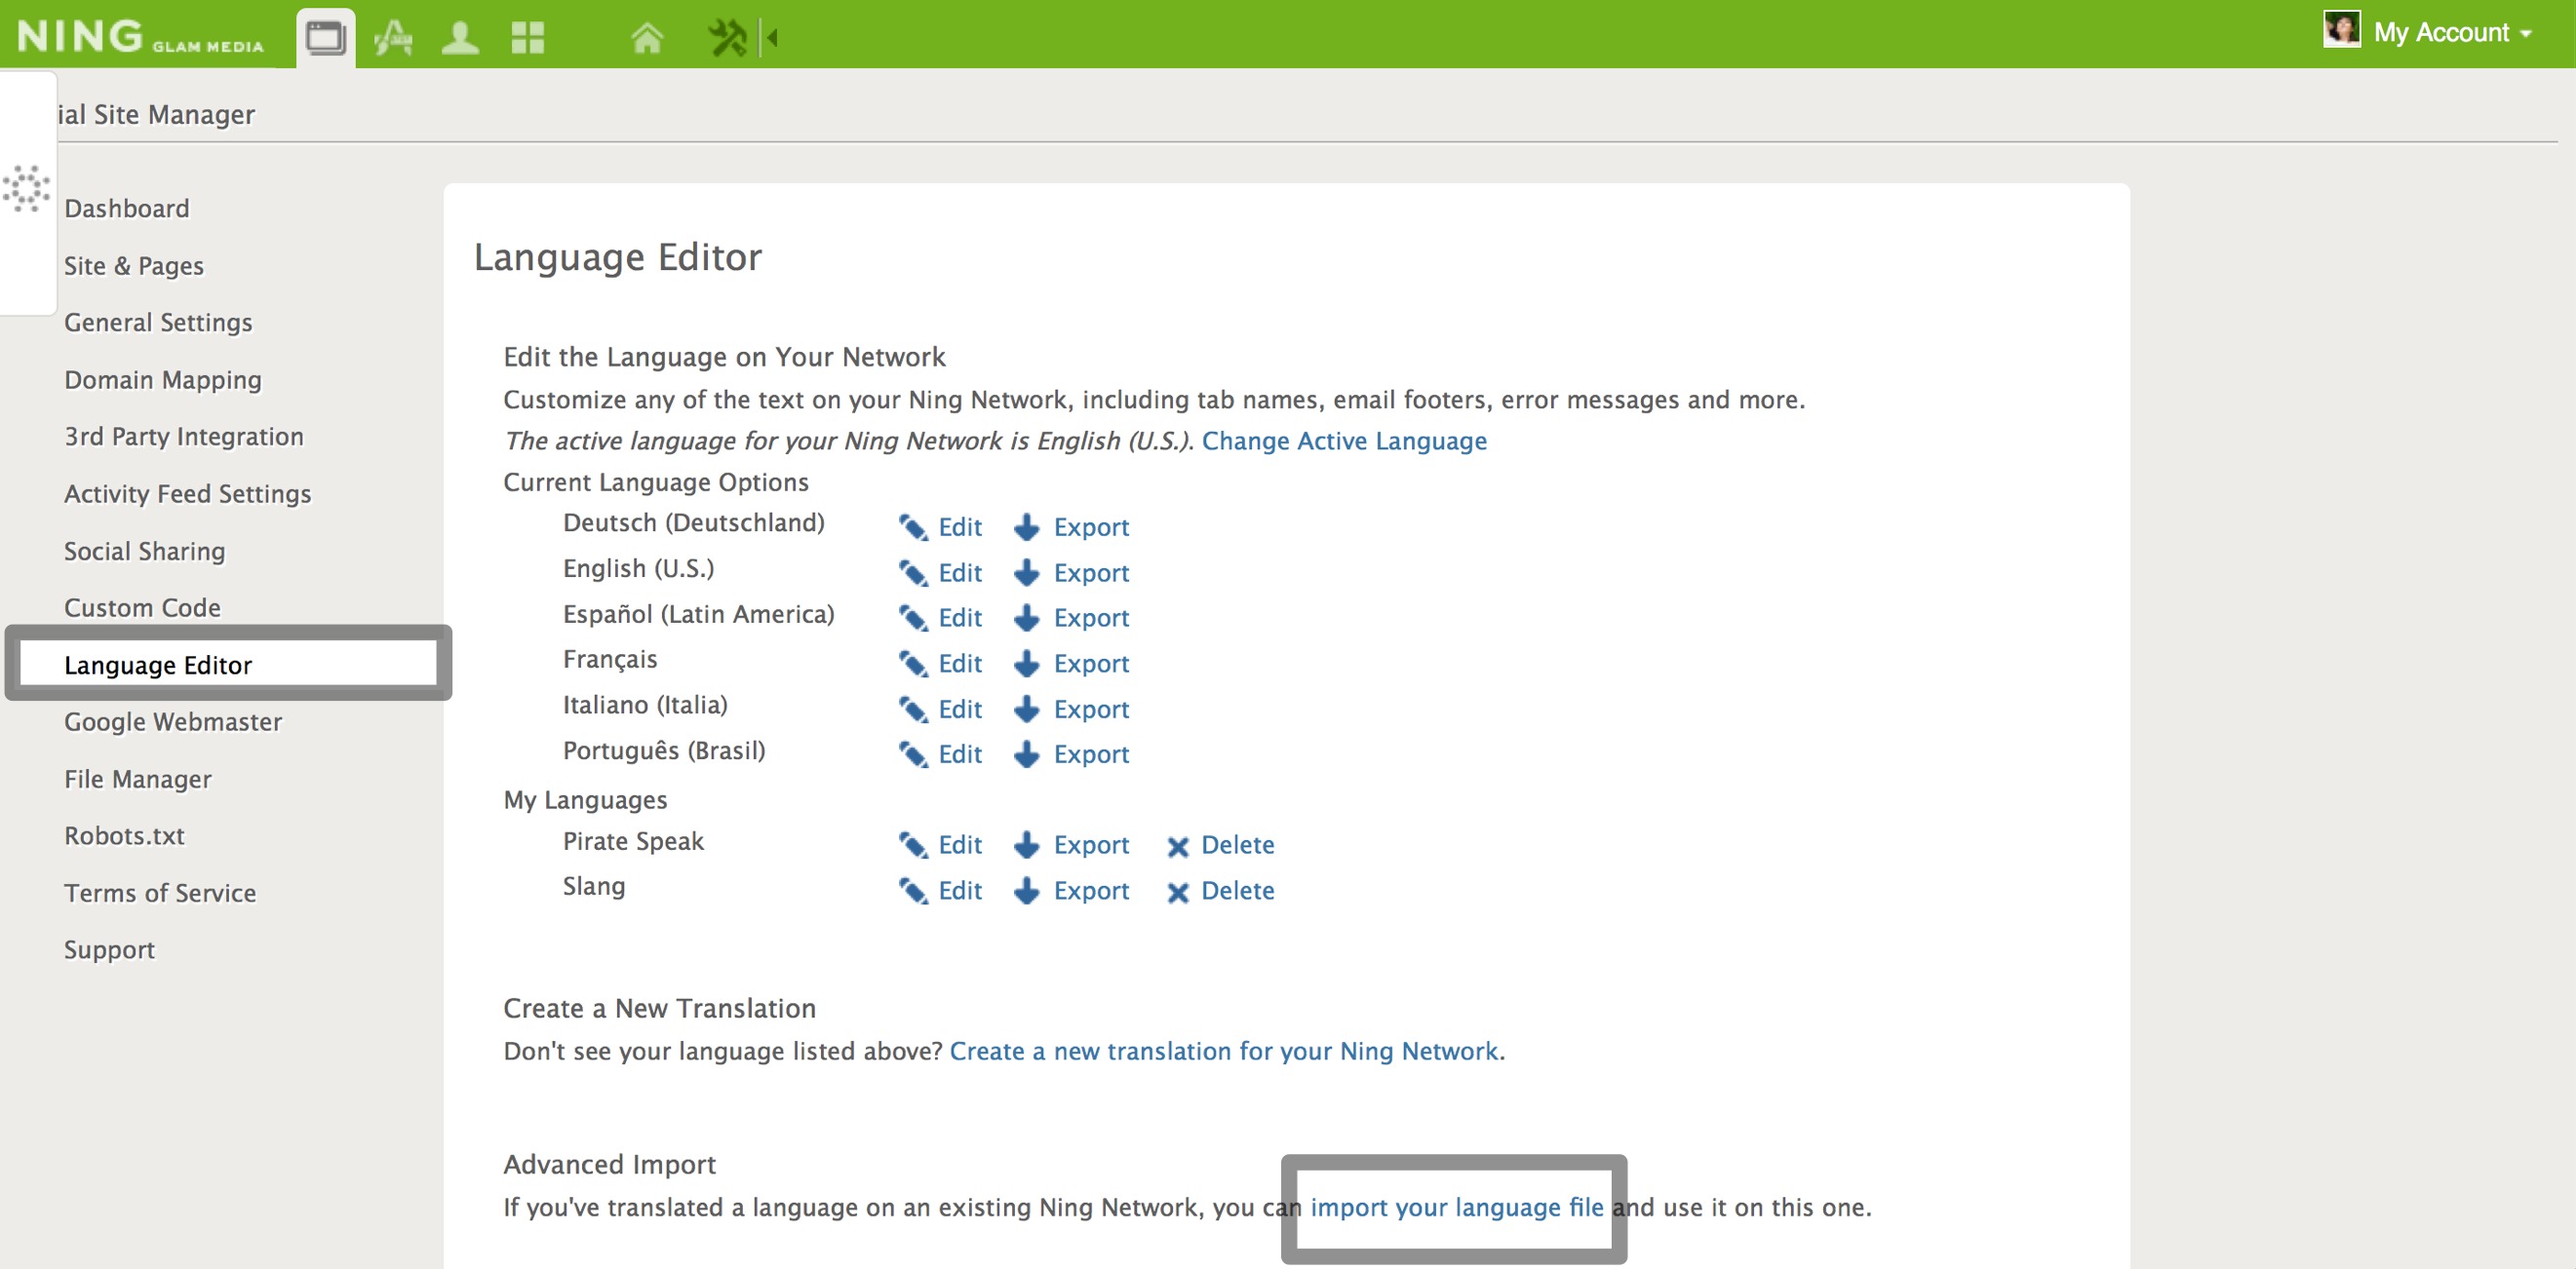The width and height of the screenshot is (2576, 1269).
Task: Click import your language file link
Action: (1456, 1207)
